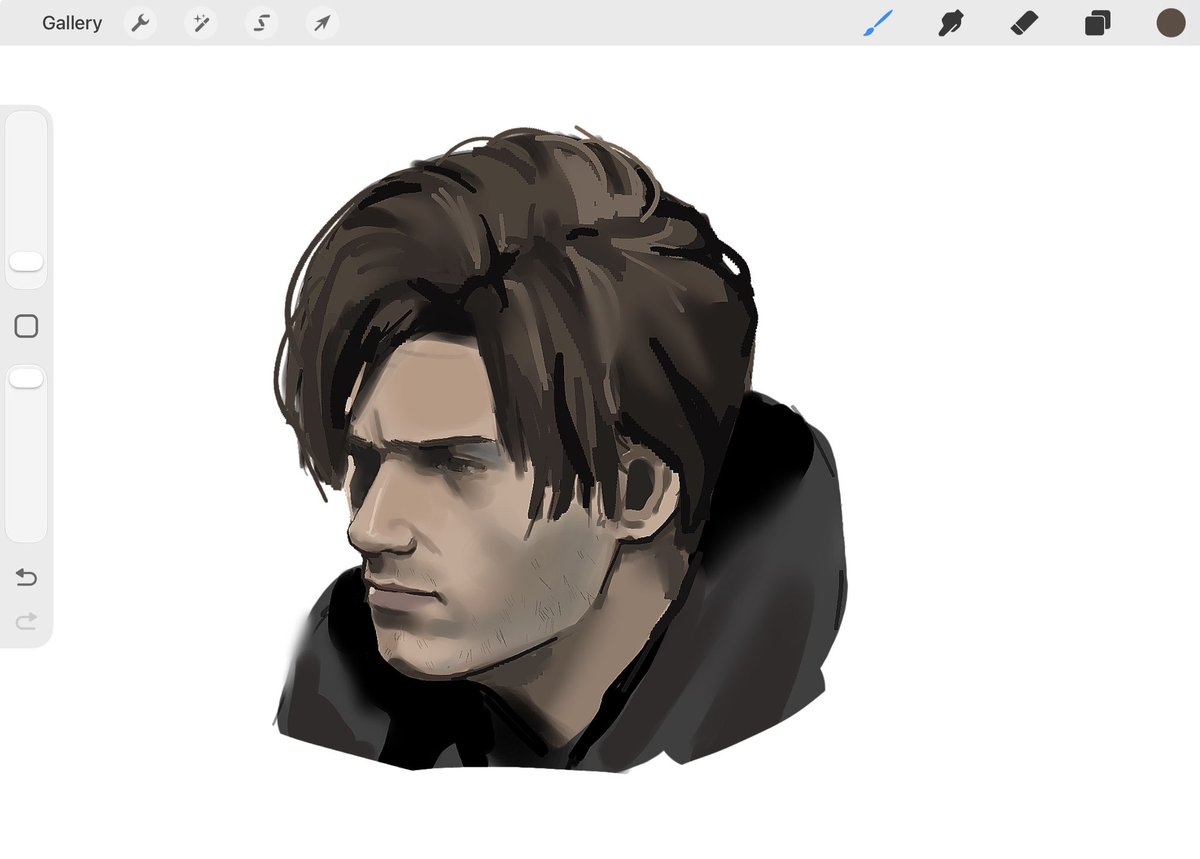
Task: Click the brush opacity slider handle
Action: pos(26,378)
